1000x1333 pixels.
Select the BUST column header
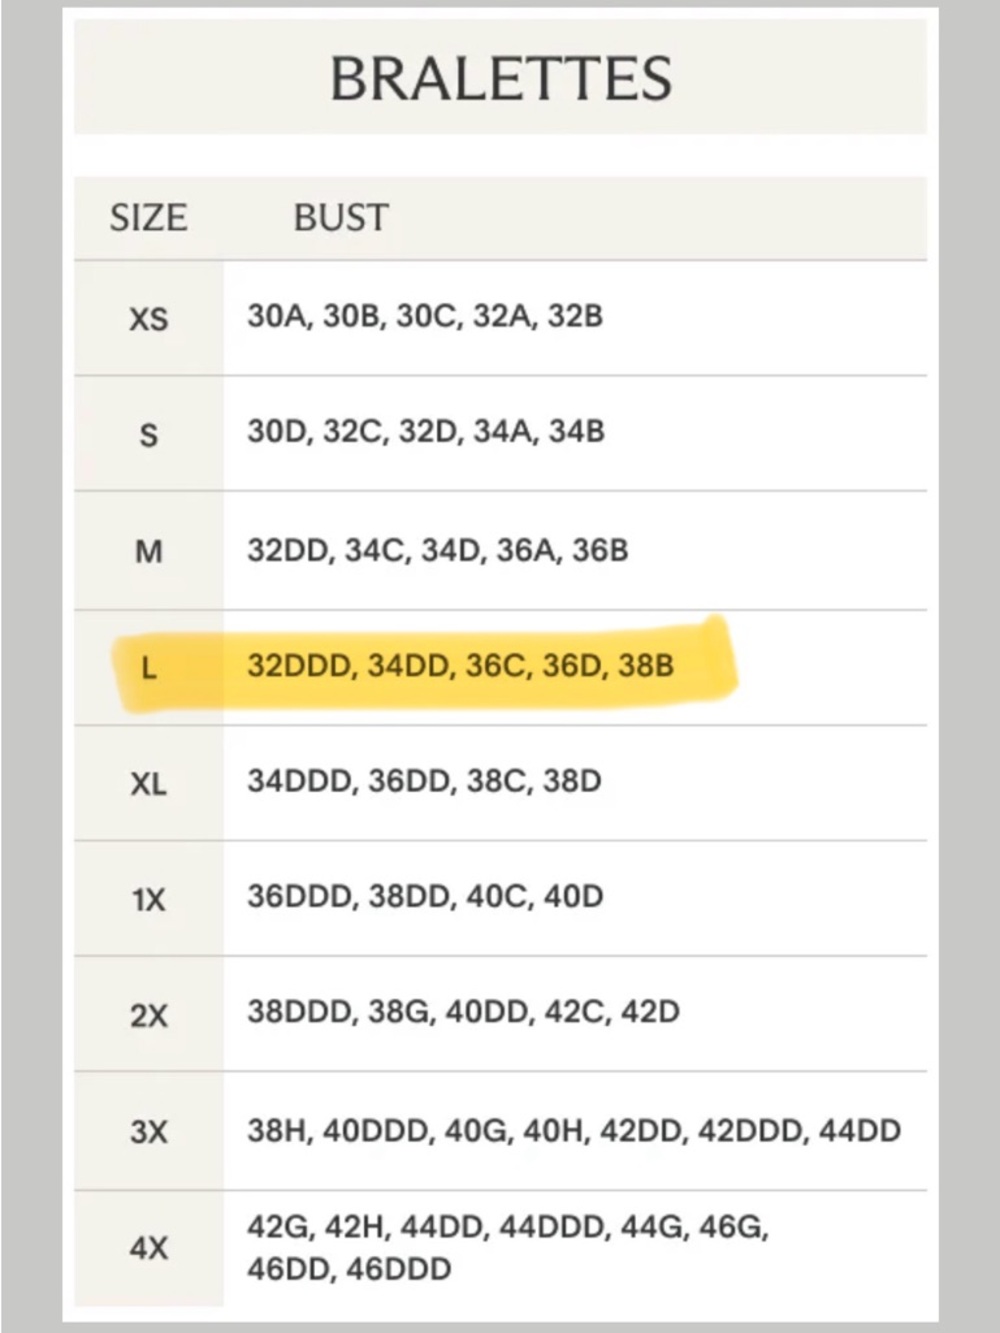pyautogui.click(x=340, y=217)
